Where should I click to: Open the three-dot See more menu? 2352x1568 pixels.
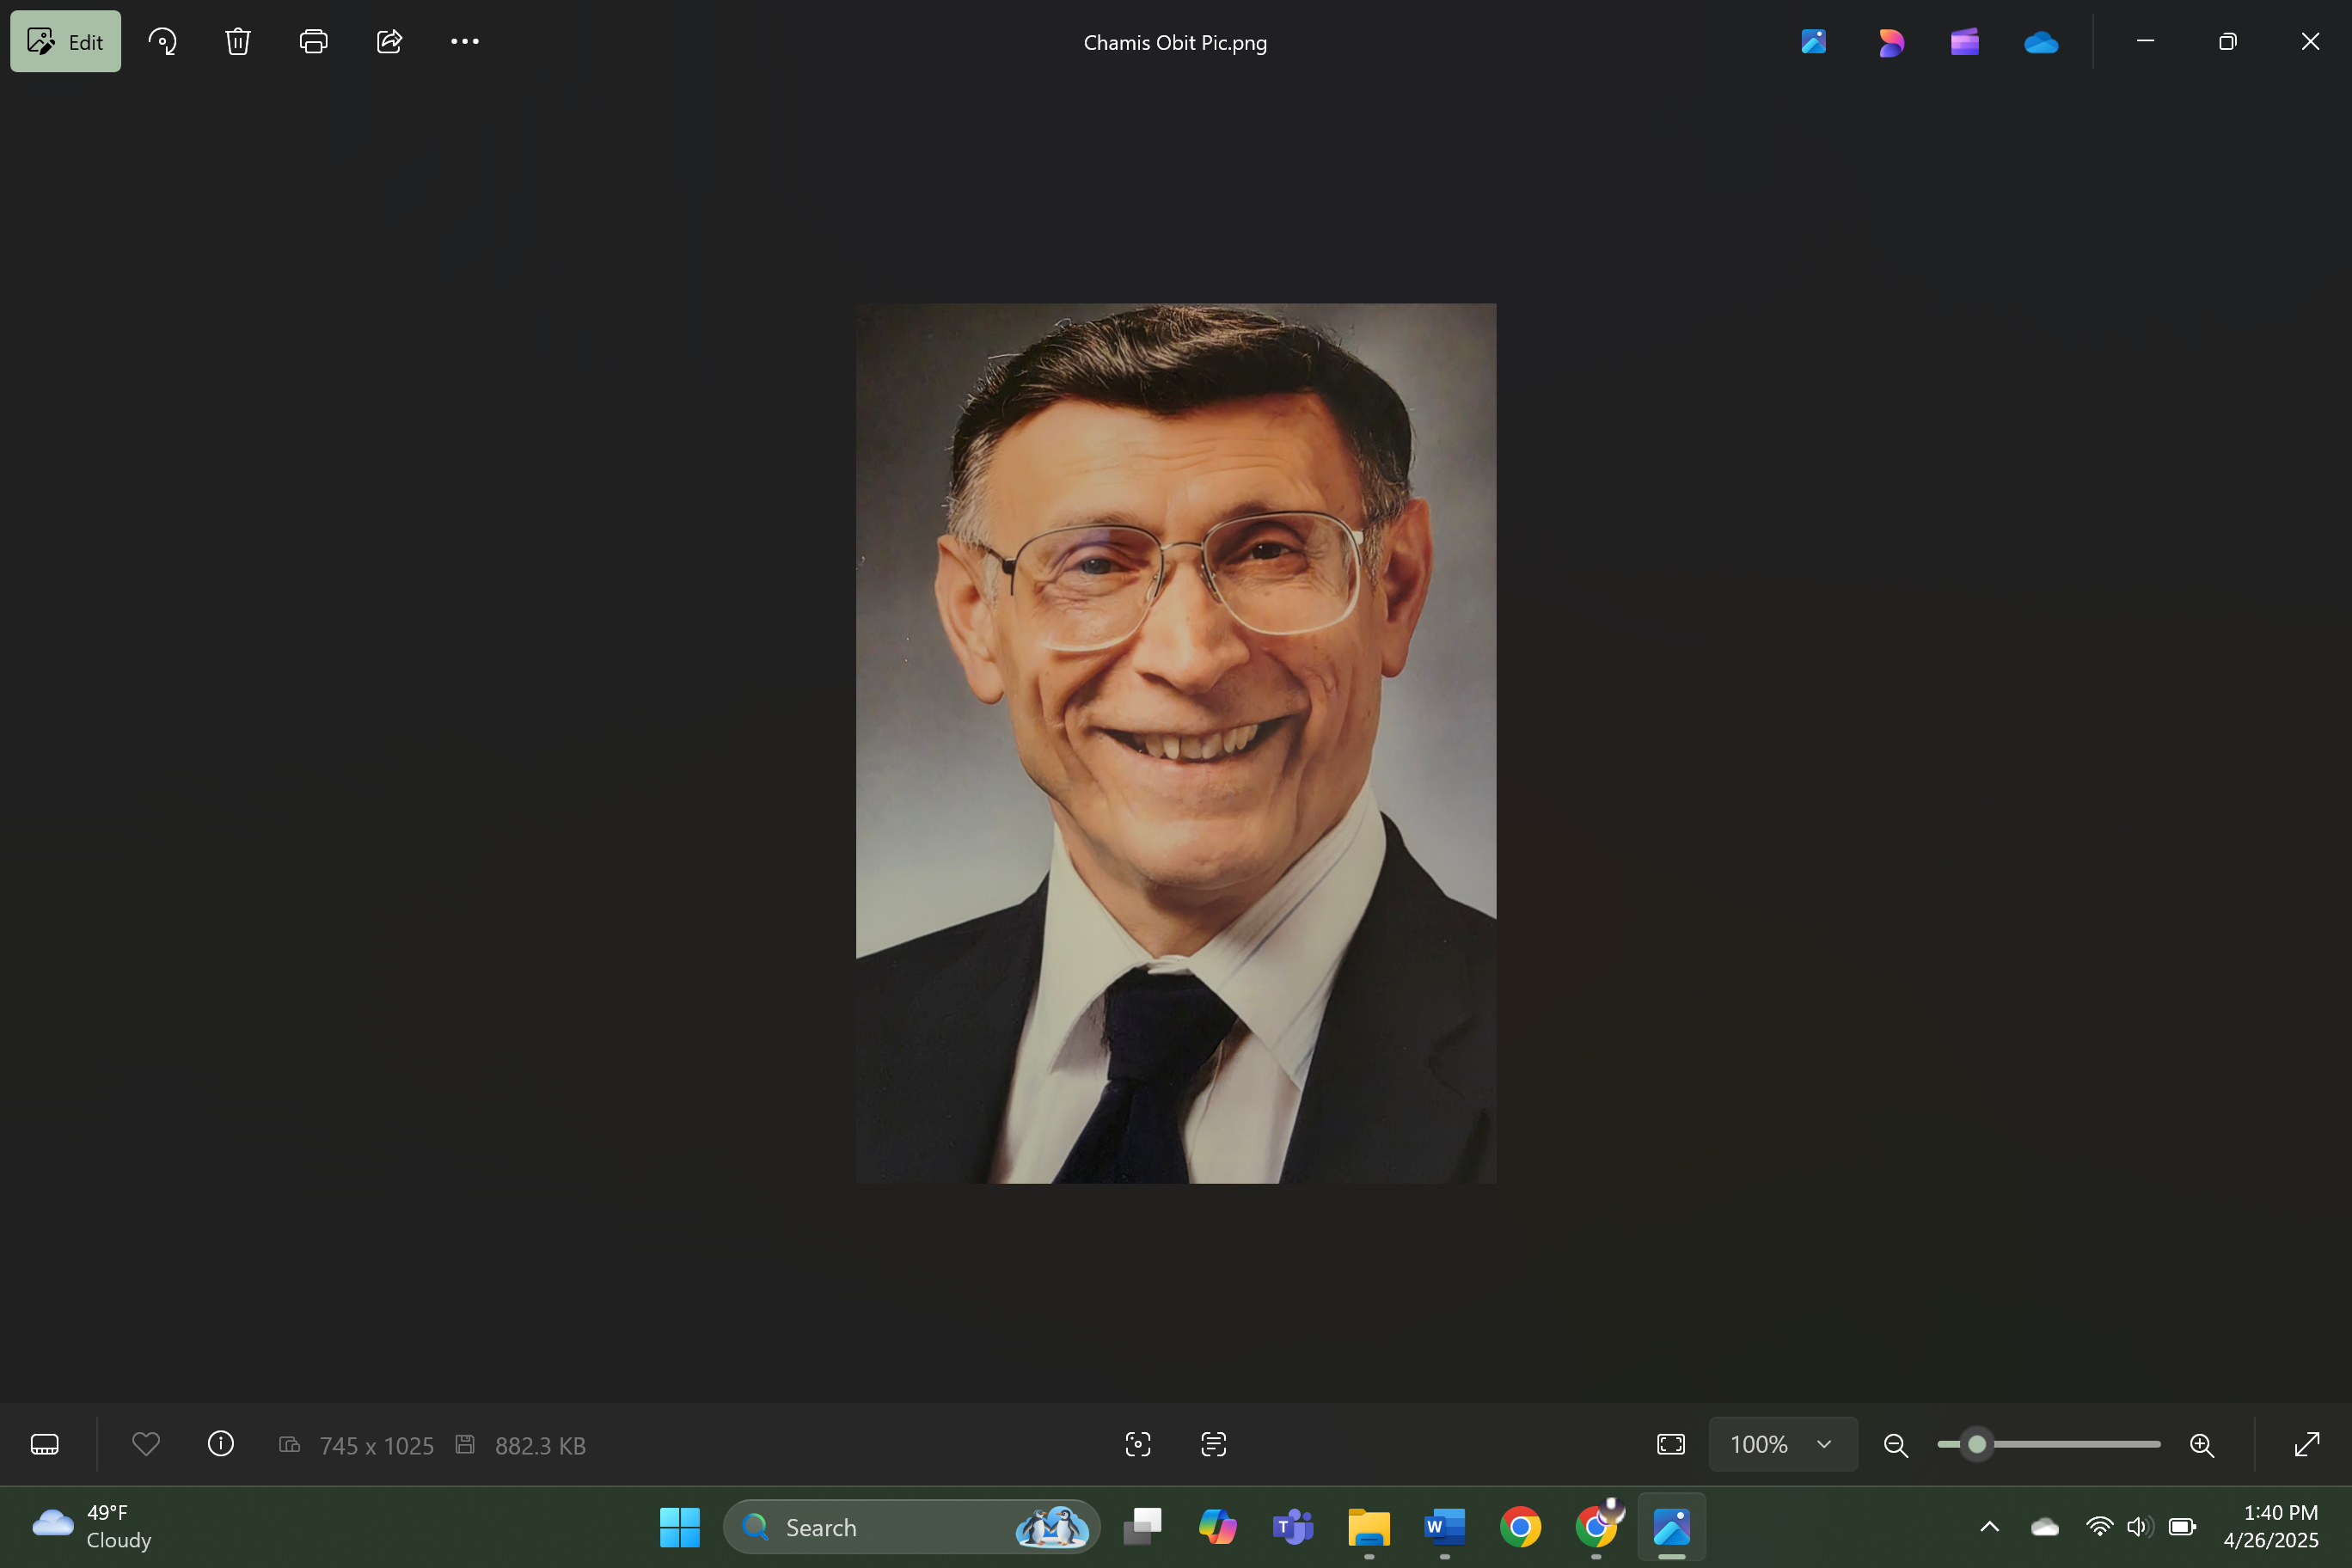(x=465, y=42)
